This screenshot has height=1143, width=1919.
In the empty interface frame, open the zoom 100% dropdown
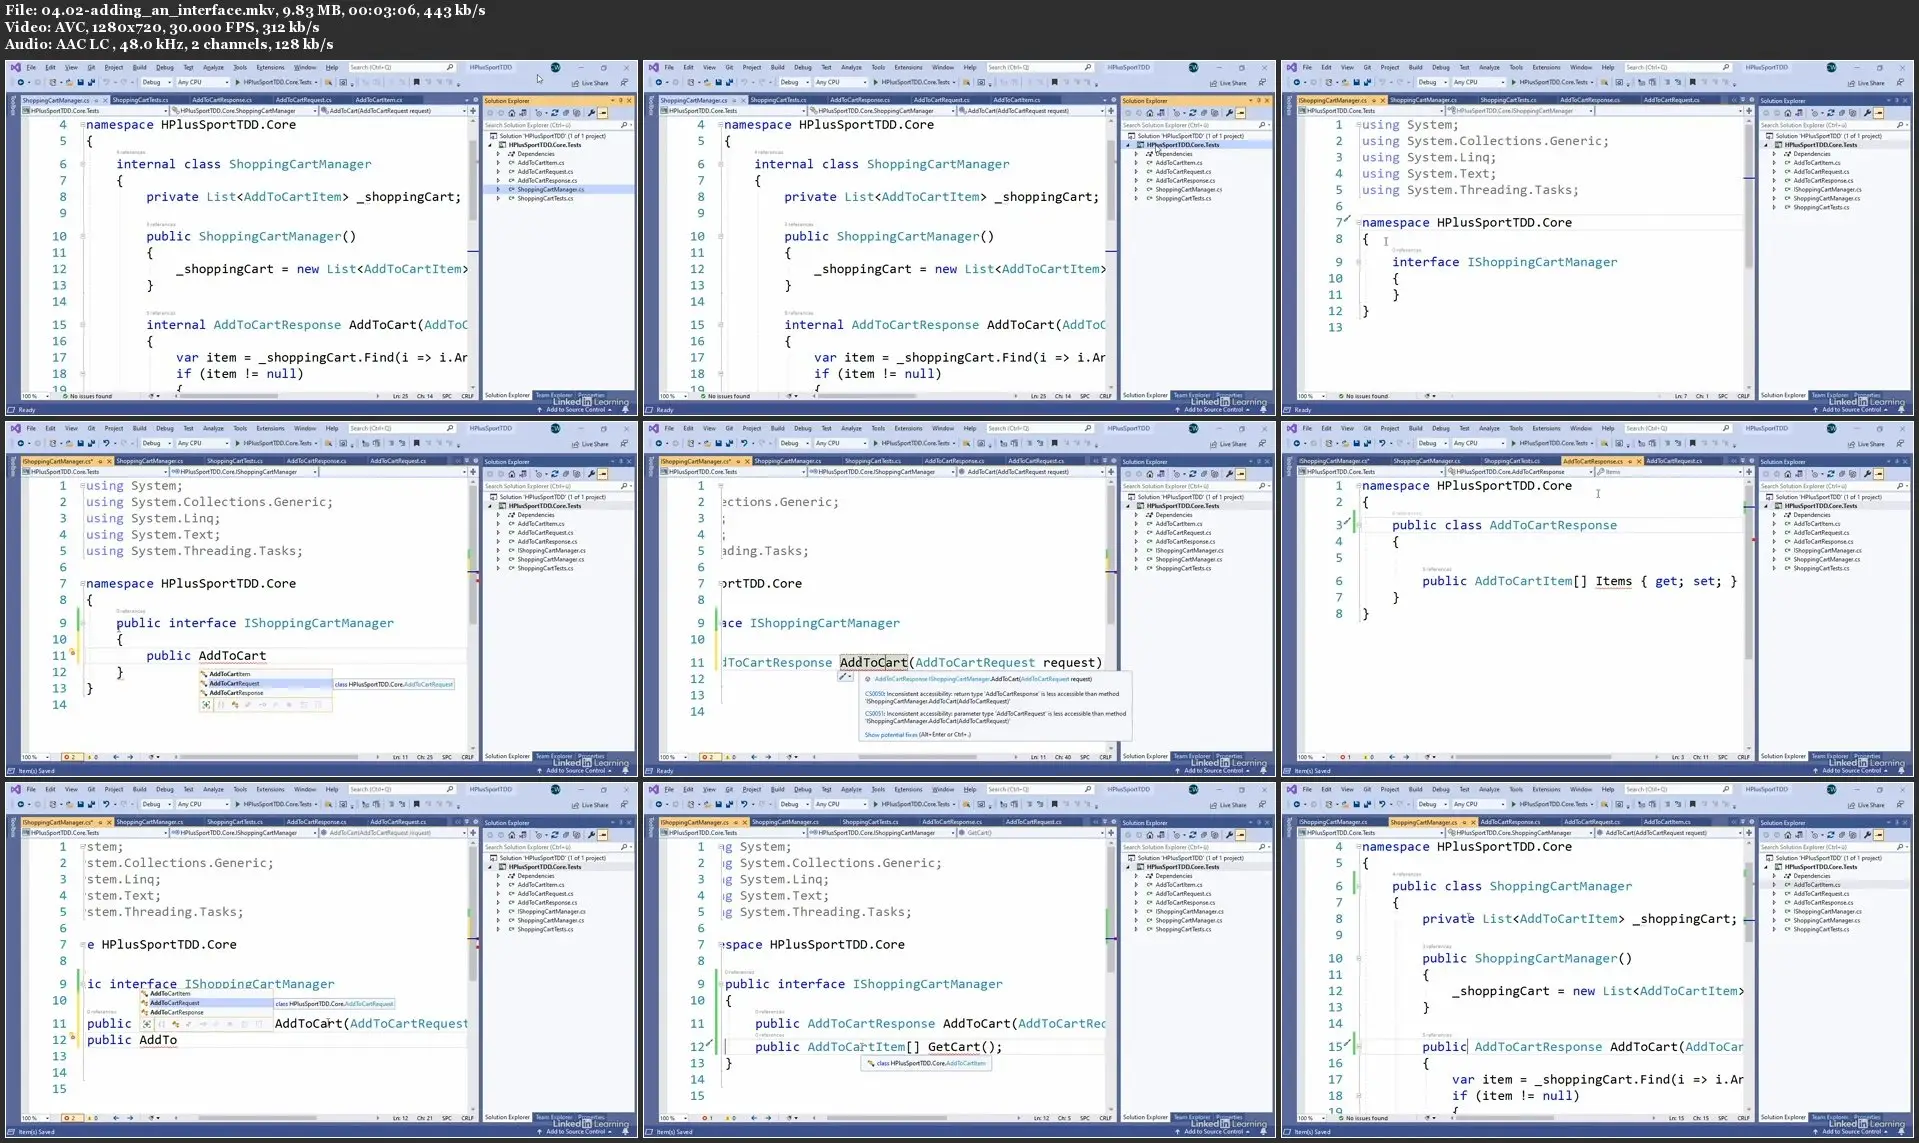[x=1311, y=396]
